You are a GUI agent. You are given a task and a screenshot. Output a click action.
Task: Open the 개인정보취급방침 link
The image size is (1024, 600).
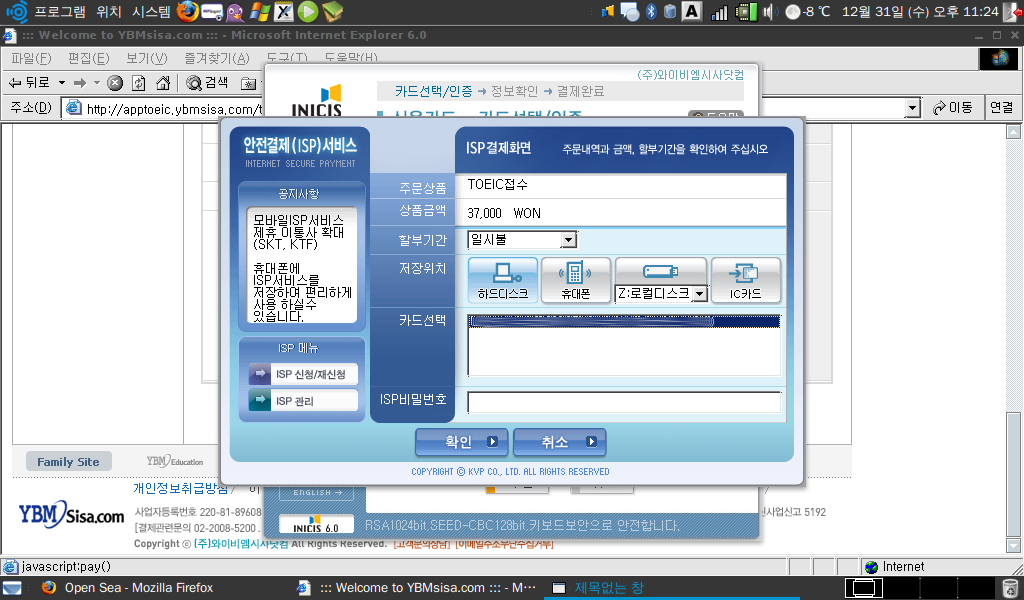[181, 488]
